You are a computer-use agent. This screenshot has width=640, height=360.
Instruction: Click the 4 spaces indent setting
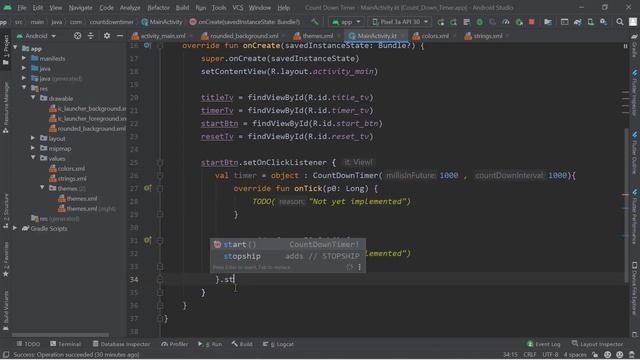click(x=575, y=355)
